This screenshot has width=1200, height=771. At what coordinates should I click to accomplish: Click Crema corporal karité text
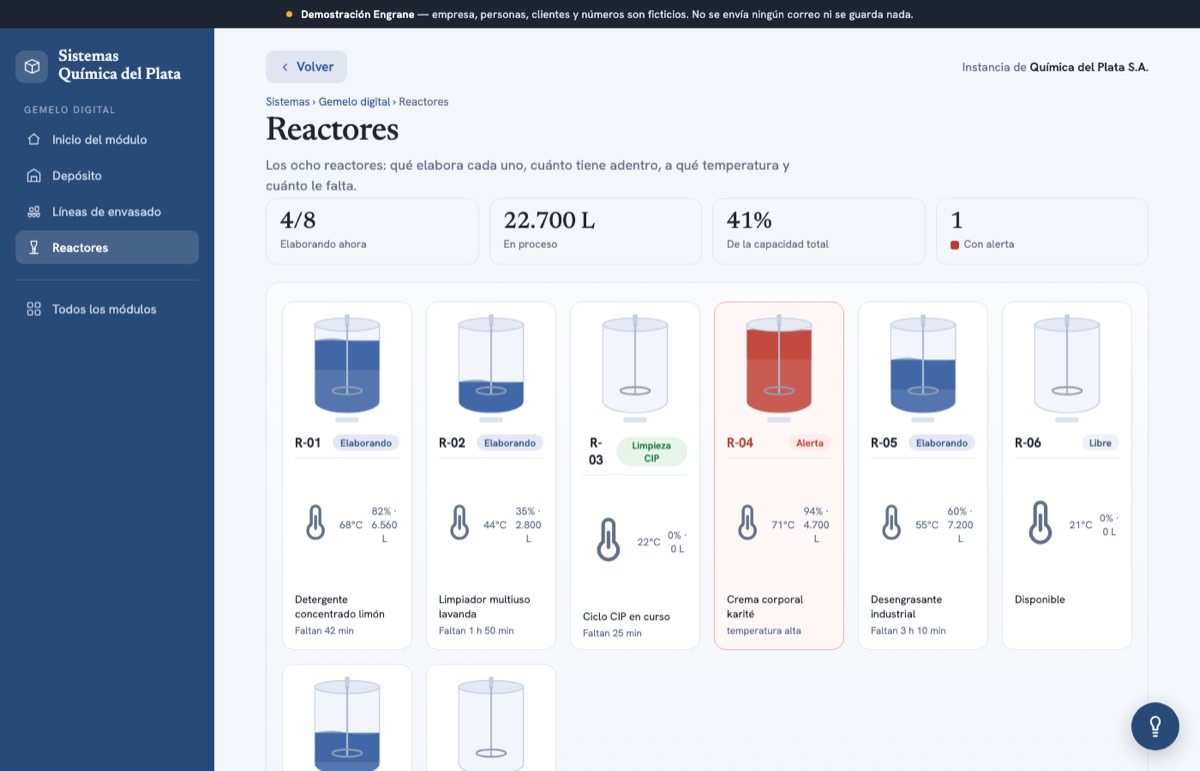(765, 607)
